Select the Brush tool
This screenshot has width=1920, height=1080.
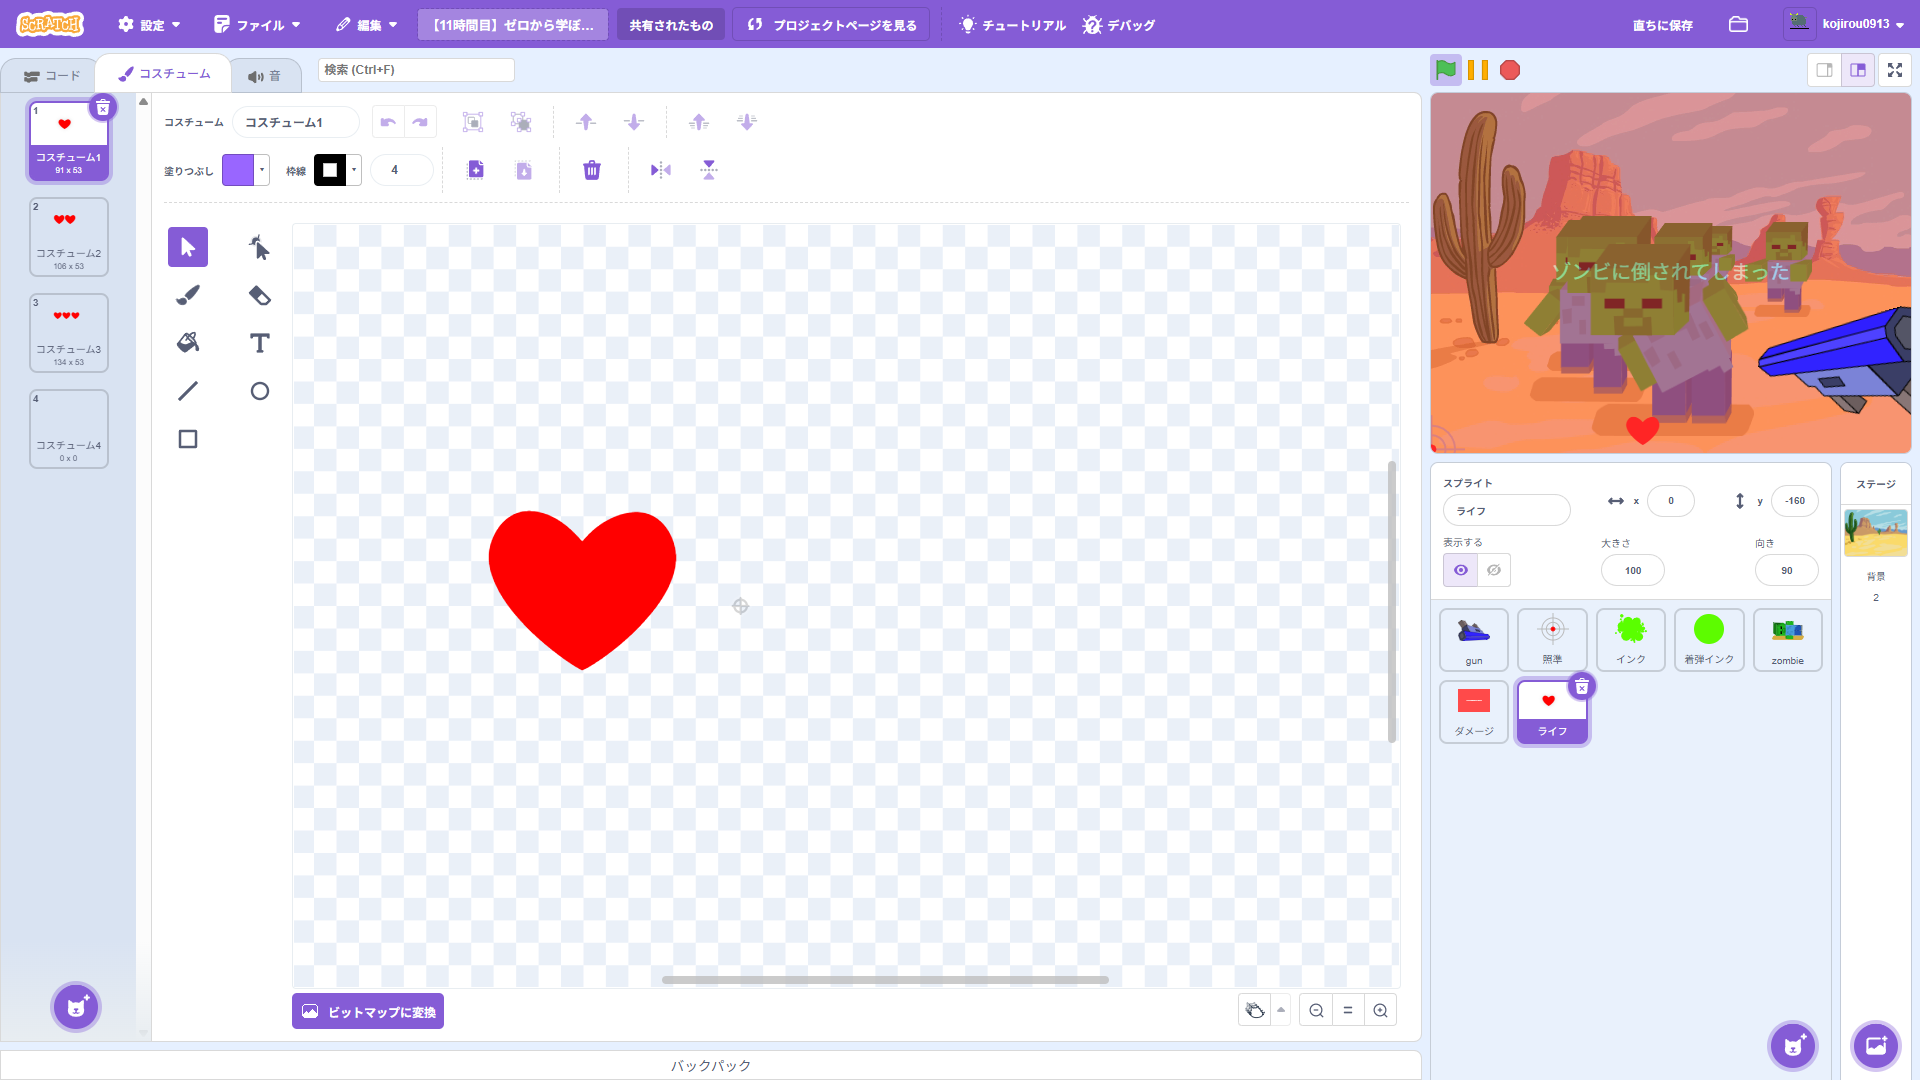[188, 295]
